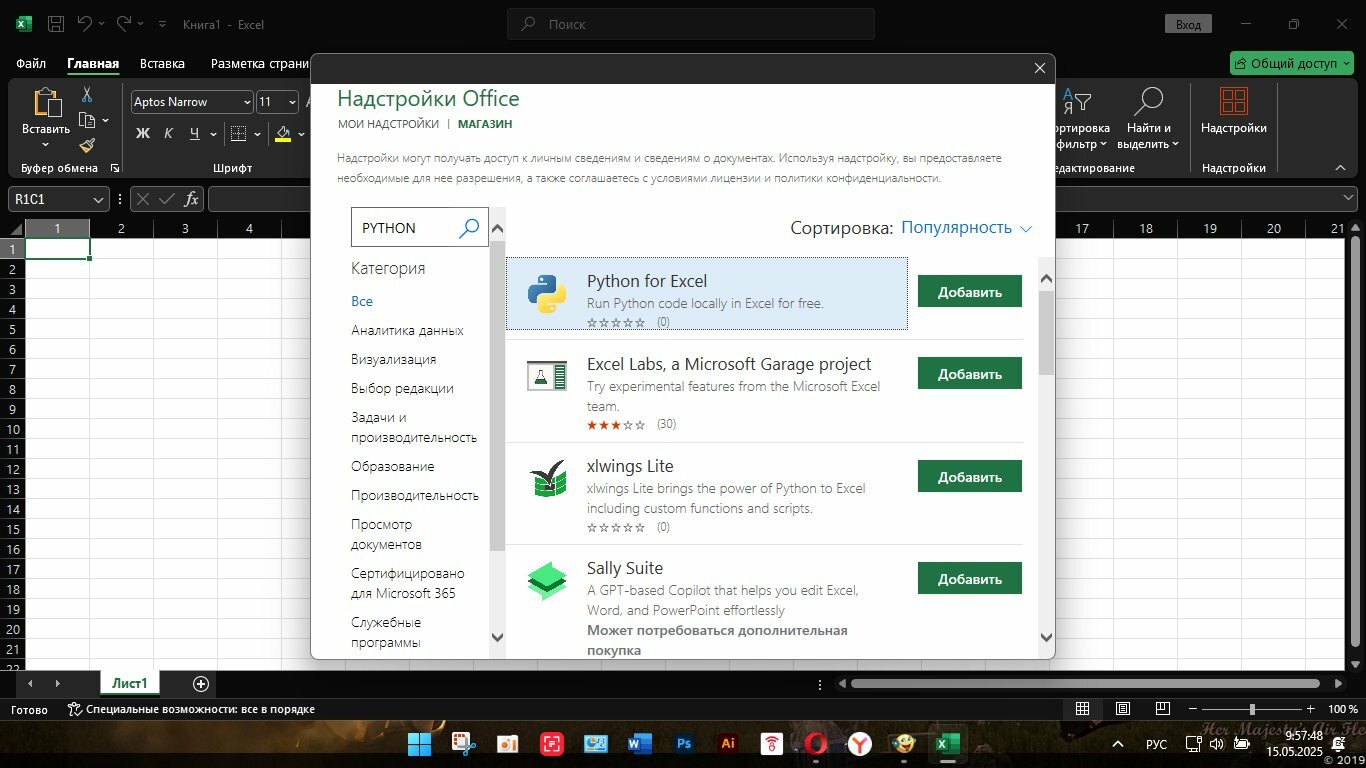Click the Undo arrow icon
Image resolution: width=1366 pixels, height=768 pixels.
pyautogui.click(x=85, y=23)
